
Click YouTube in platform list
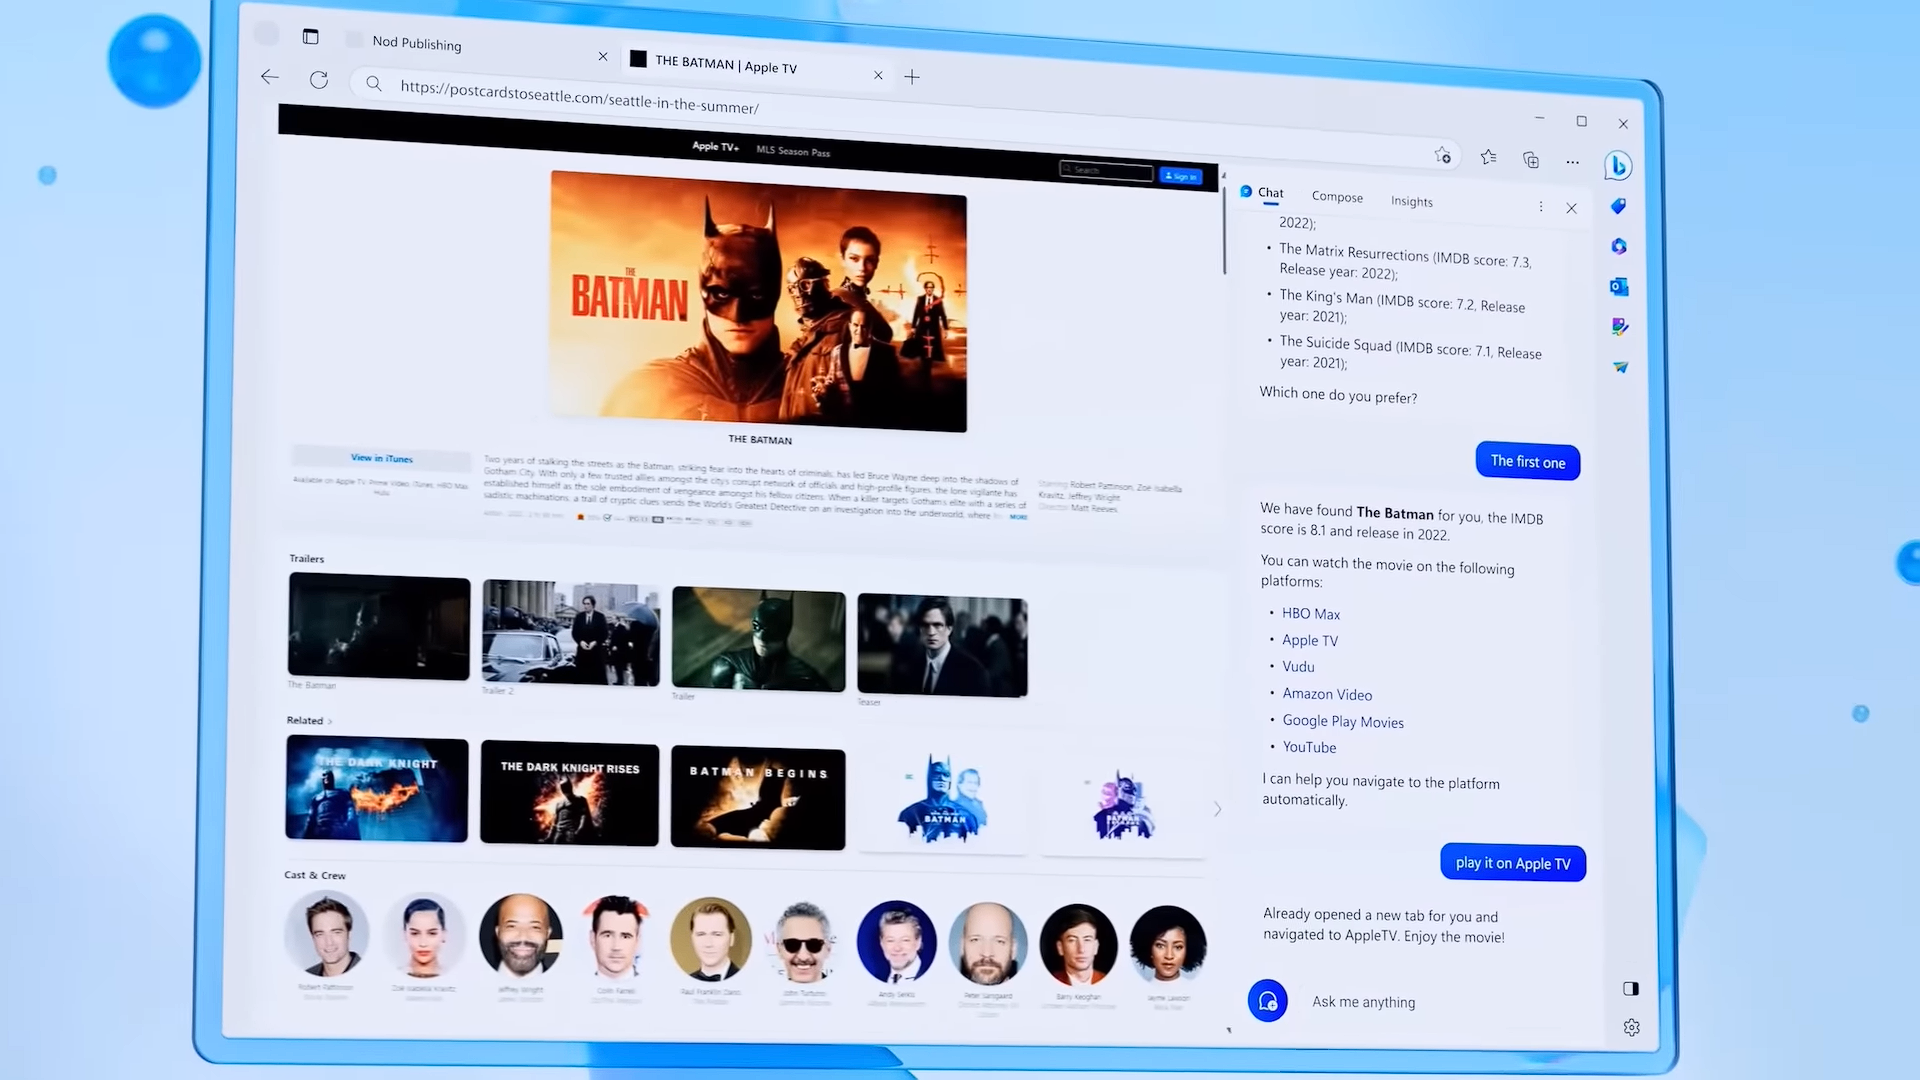(1309, 747)
